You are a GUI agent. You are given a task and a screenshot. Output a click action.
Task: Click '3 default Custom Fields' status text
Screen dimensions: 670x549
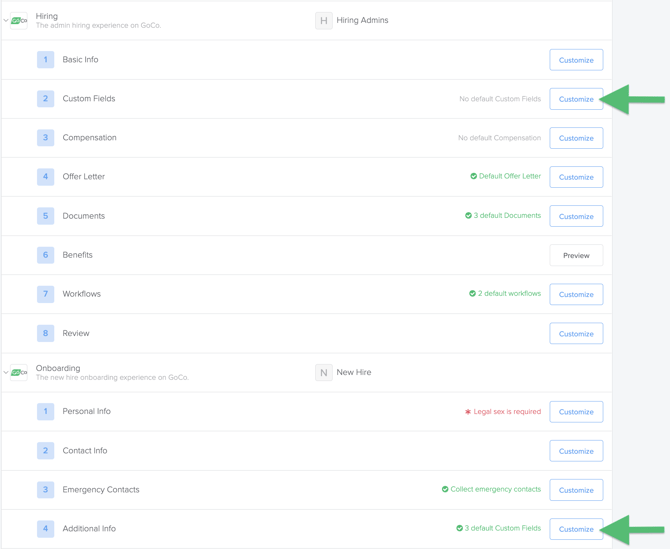503,528
